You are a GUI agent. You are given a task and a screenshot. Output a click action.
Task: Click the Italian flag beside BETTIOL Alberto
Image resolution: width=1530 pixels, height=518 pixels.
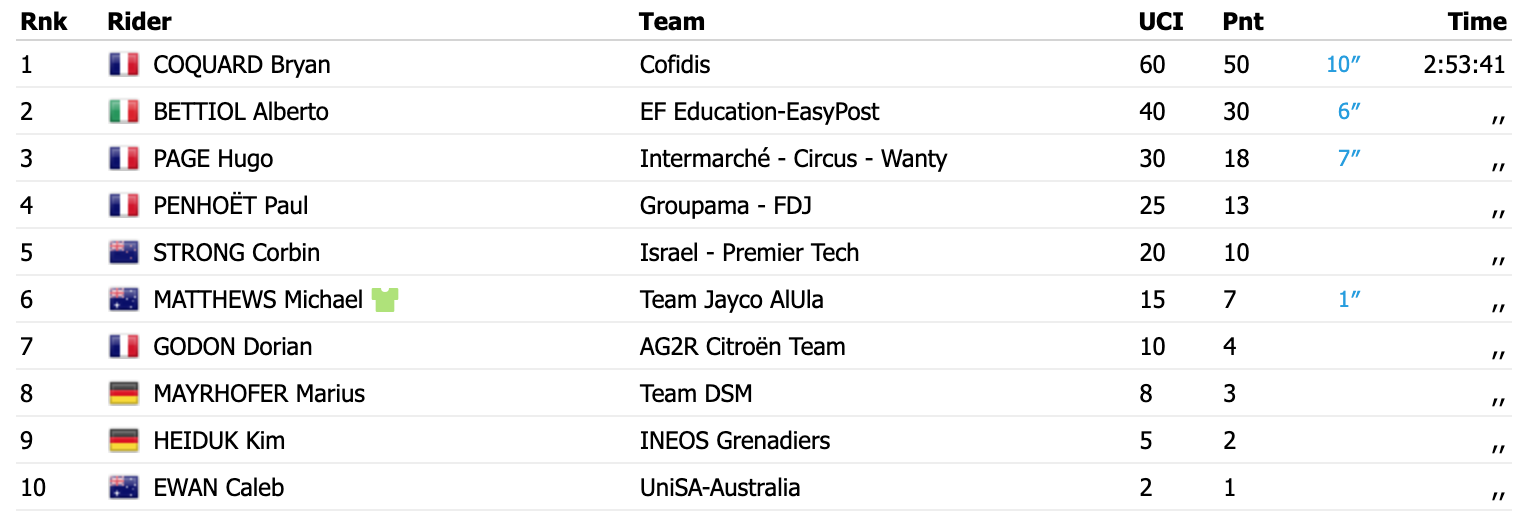[x=123, y=112]
